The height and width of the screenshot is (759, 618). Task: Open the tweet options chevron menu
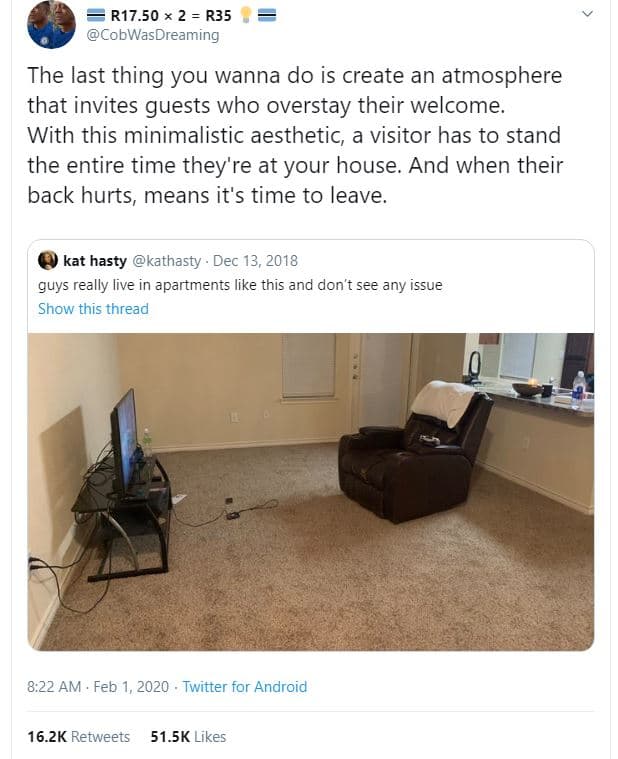[x=587, y=14]
